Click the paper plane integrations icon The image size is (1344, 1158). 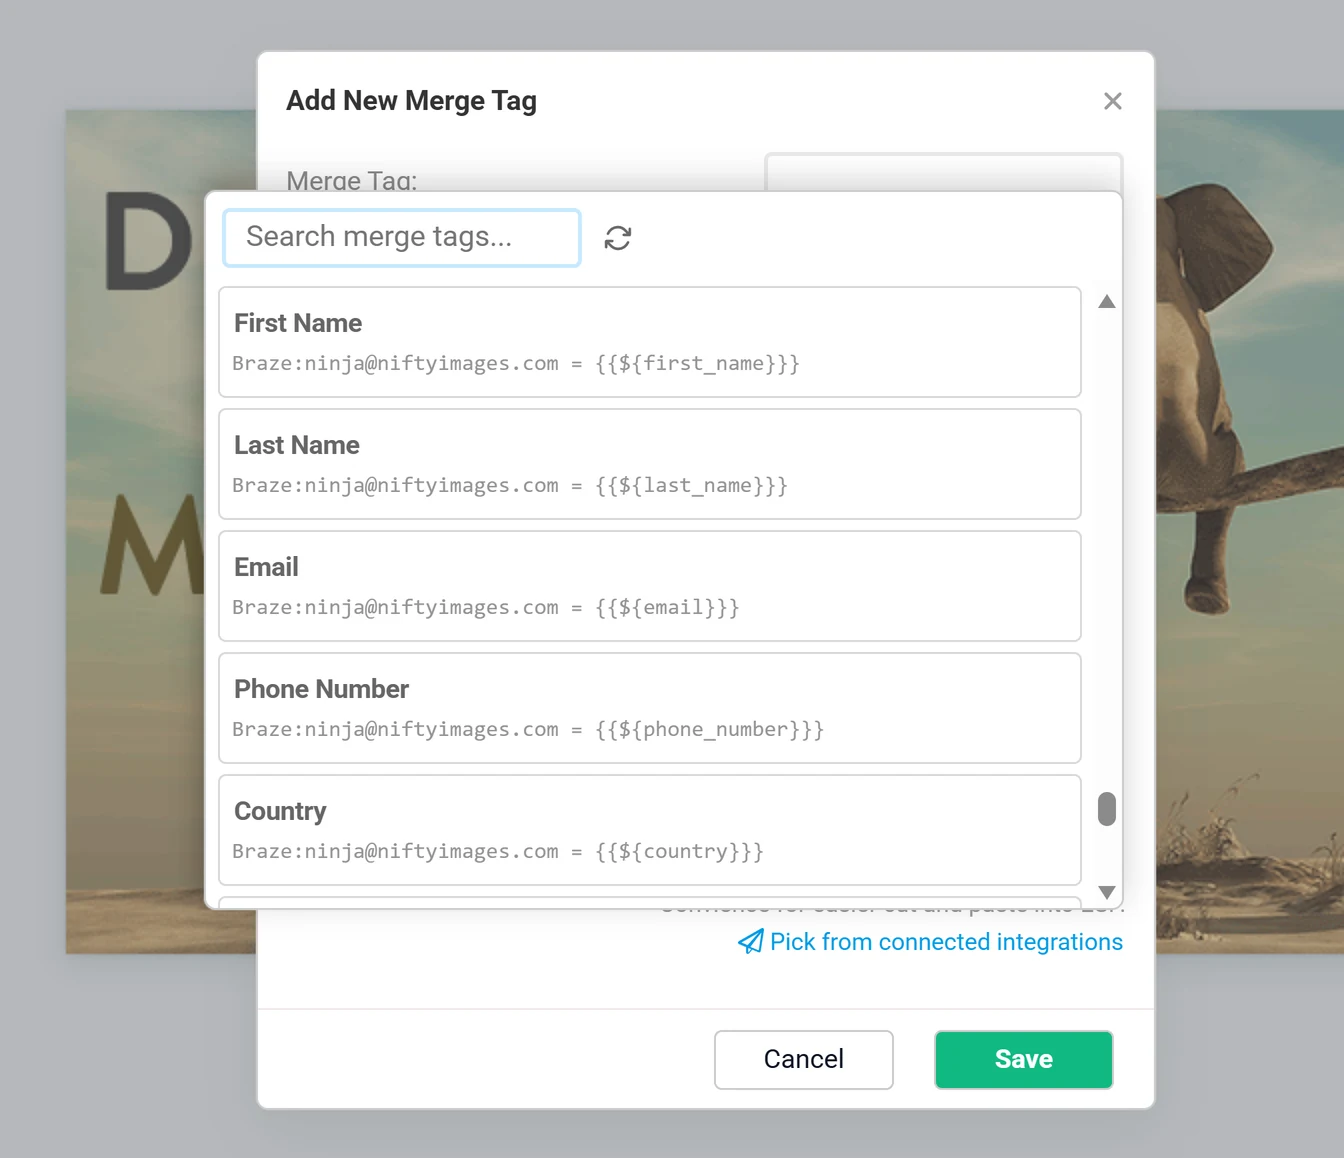(751, 941)
